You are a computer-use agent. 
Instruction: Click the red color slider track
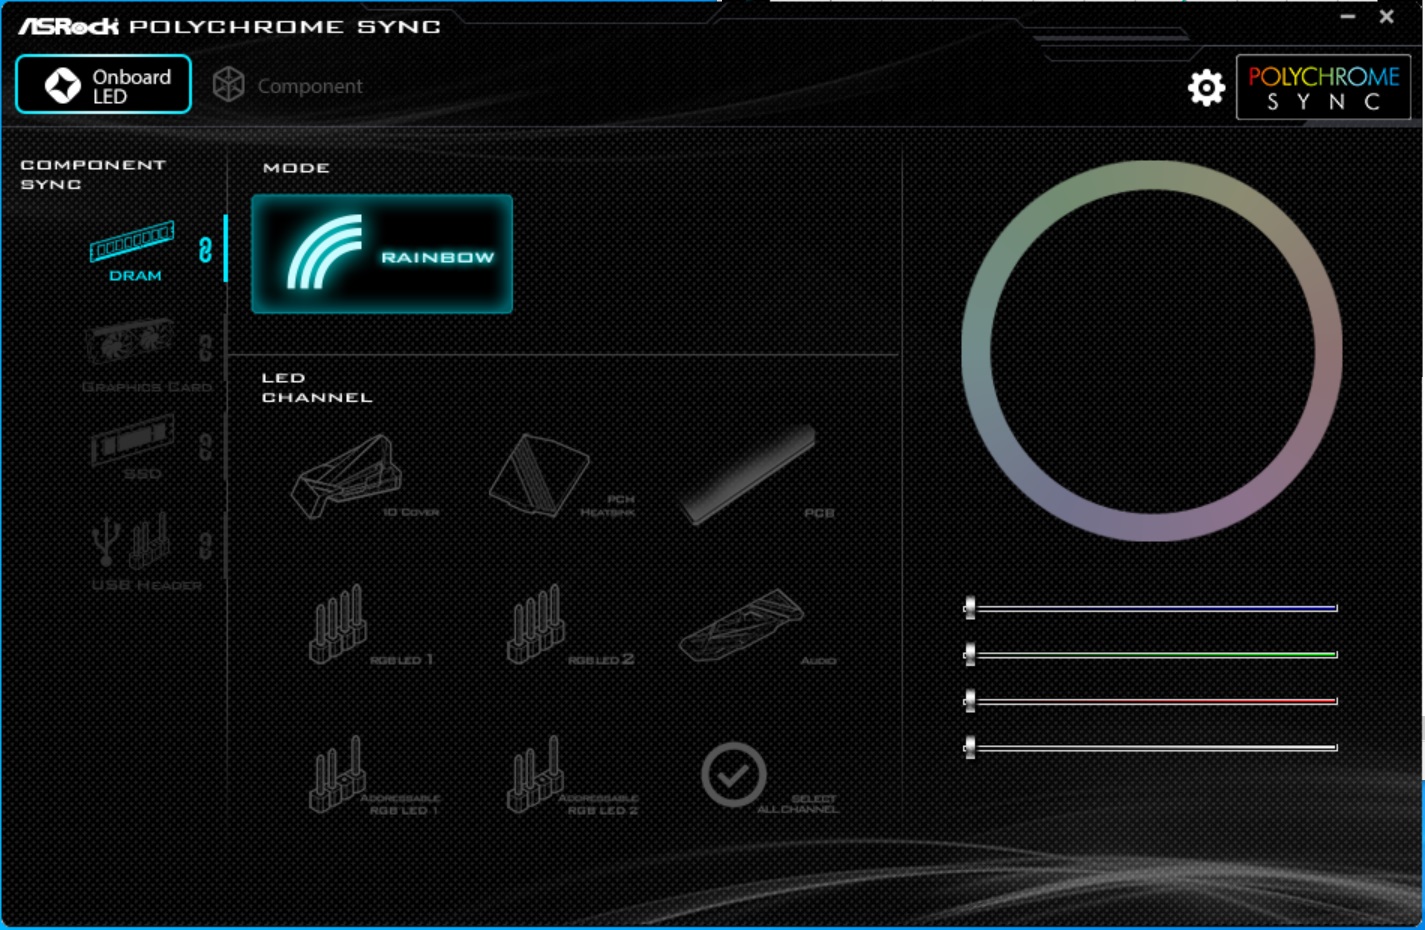(1152, 701)
